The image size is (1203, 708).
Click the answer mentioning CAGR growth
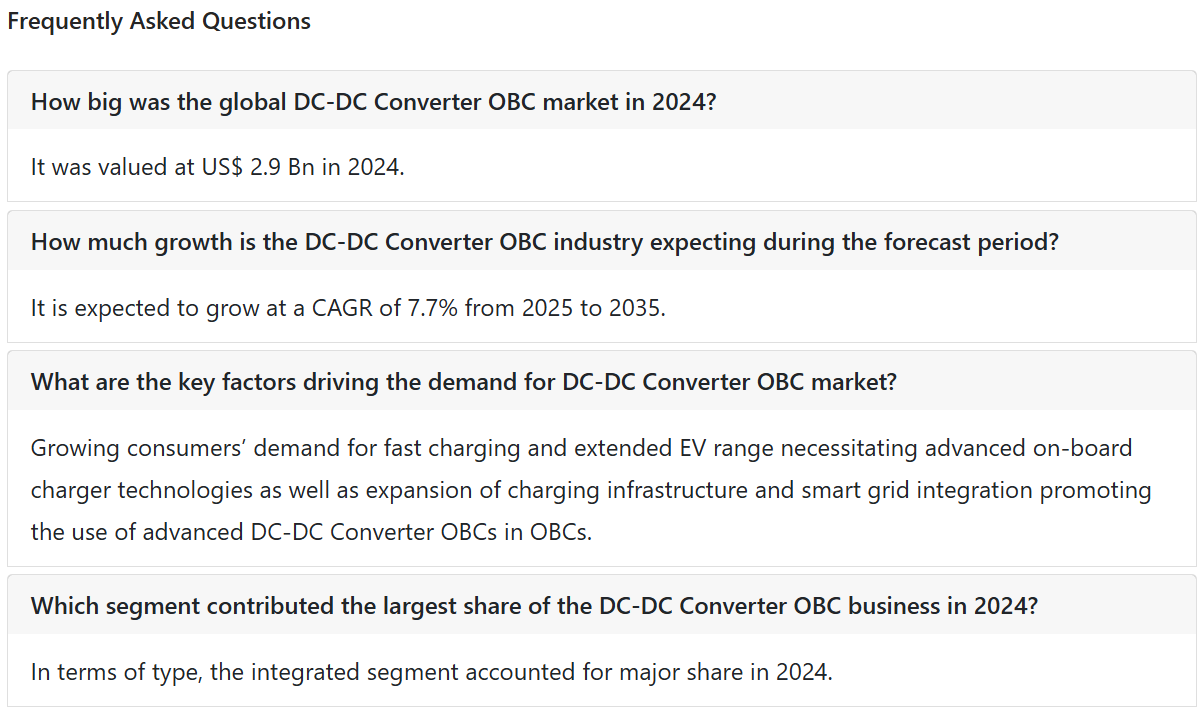point(348,307)
